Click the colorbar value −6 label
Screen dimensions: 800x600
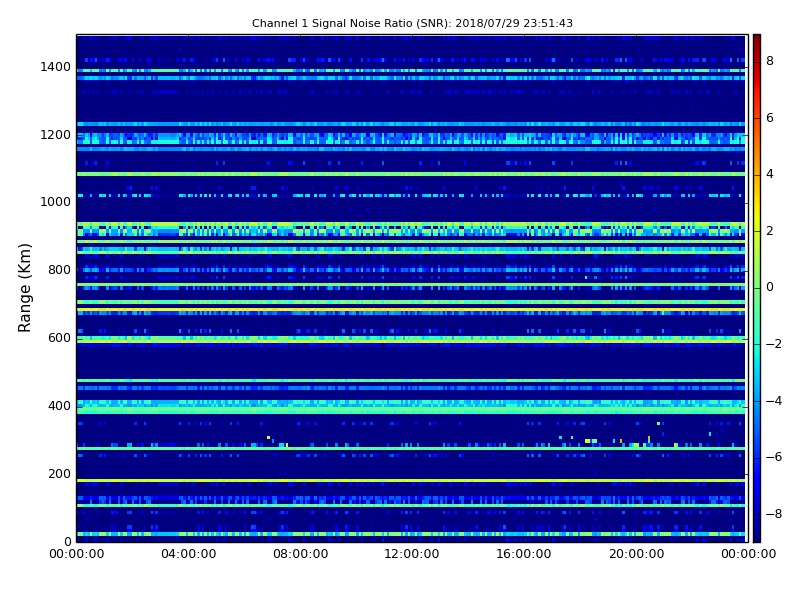tap(774, 457)
